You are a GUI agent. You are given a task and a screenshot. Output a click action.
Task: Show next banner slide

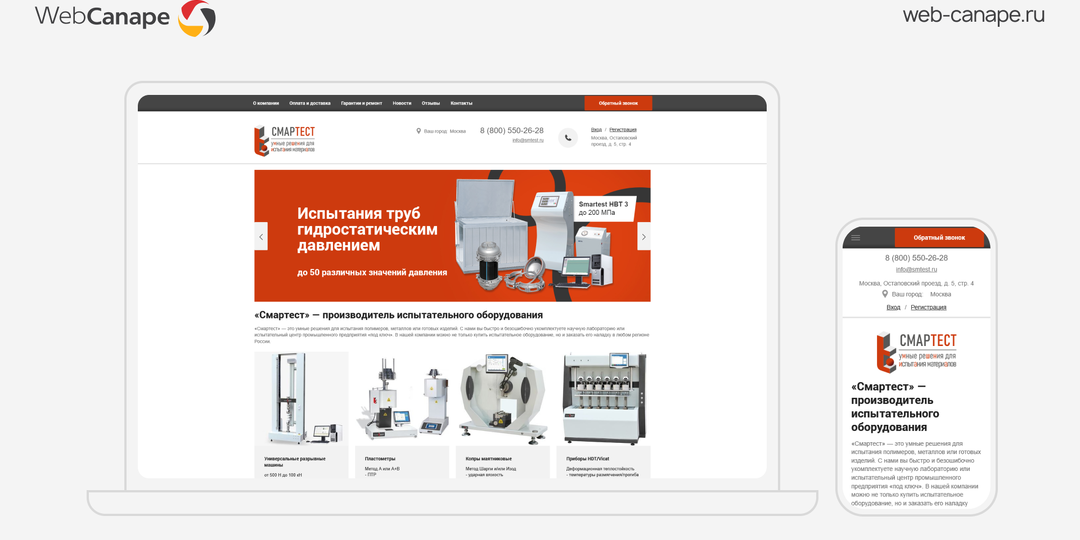pos(644,236)
